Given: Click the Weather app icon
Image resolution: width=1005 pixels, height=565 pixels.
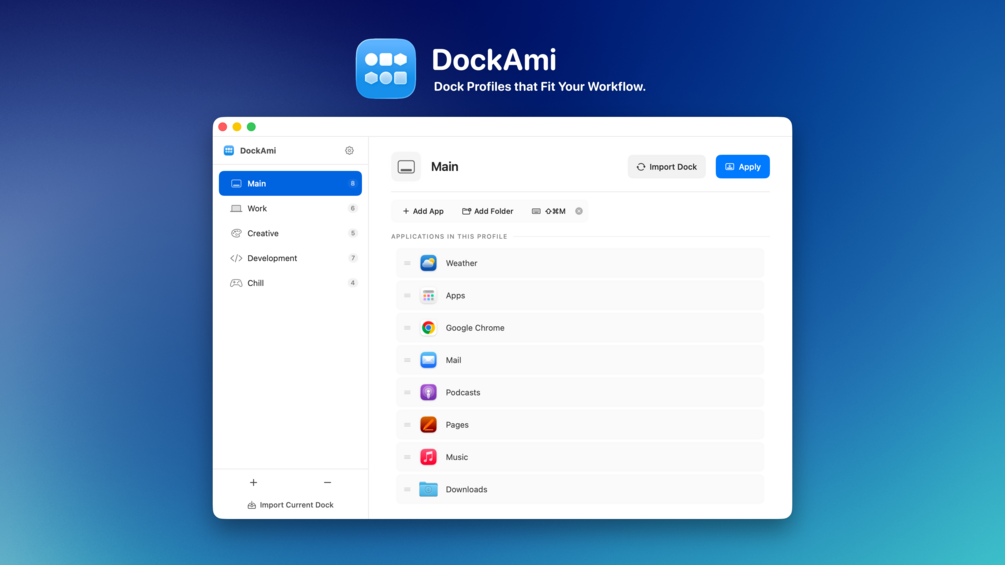Looking at the screenshot, I should click(x=428, y=263).
